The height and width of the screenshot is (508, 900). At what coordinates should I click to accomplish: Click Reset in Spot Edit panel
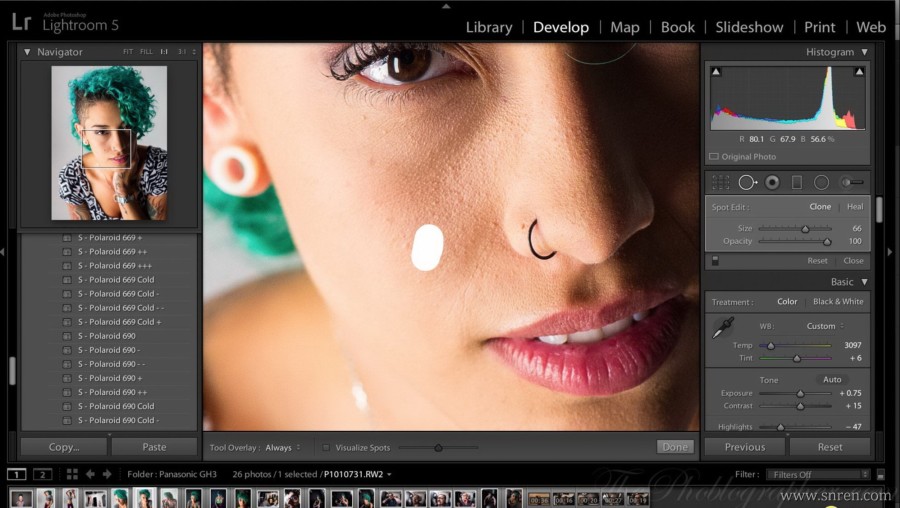[817, 261]
